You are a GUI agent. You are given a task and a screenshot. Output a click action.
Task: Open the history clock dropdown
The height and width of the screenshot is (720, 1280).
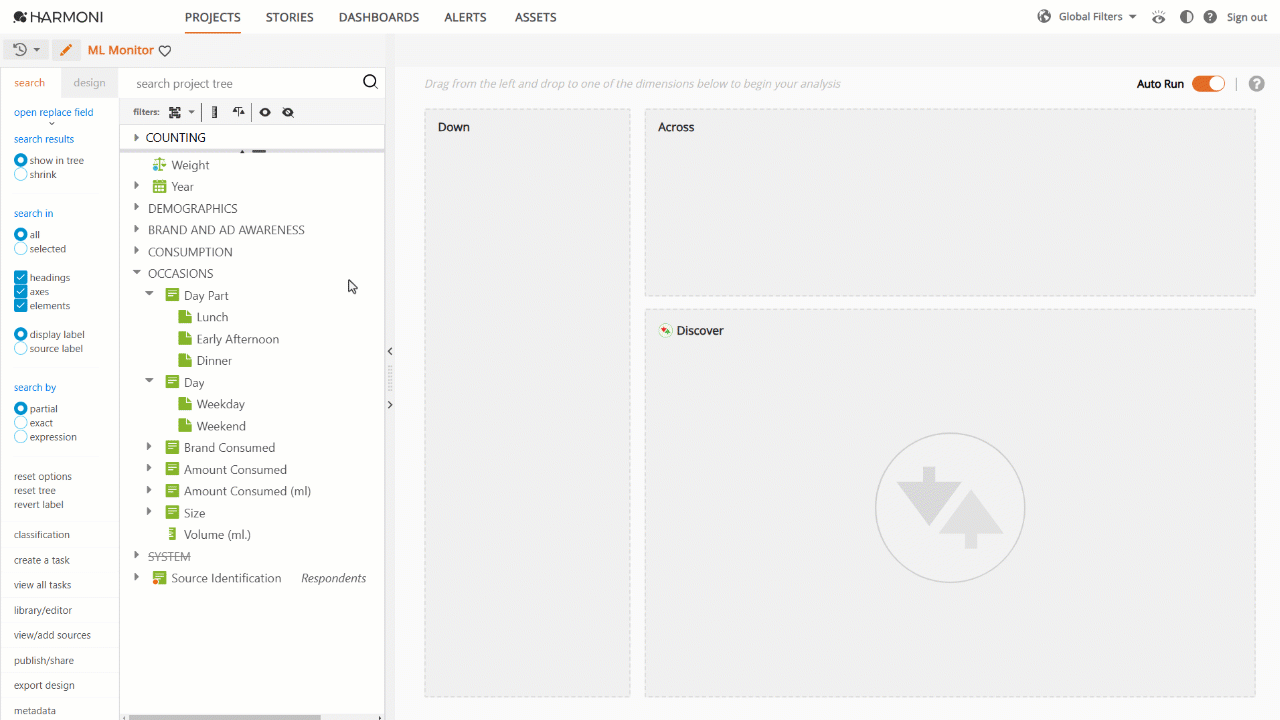click(x=27, y=50)
